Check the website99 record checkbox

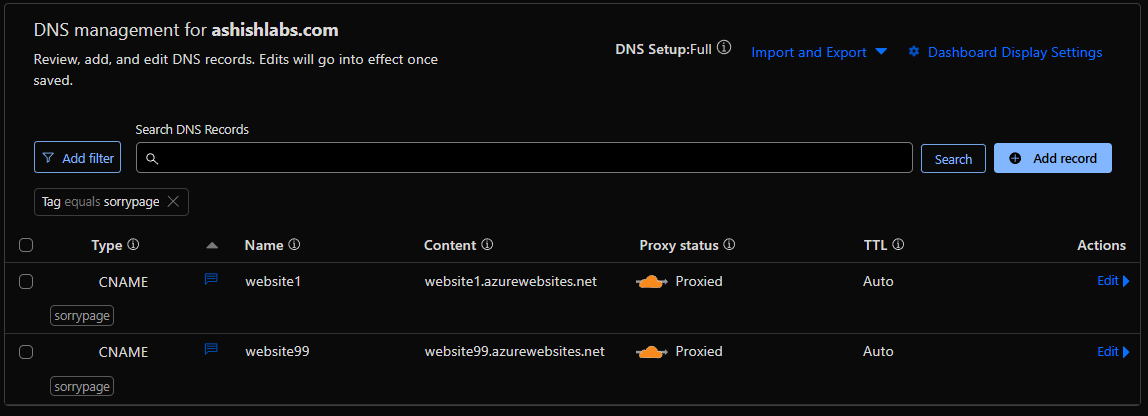tap(26, 352)
